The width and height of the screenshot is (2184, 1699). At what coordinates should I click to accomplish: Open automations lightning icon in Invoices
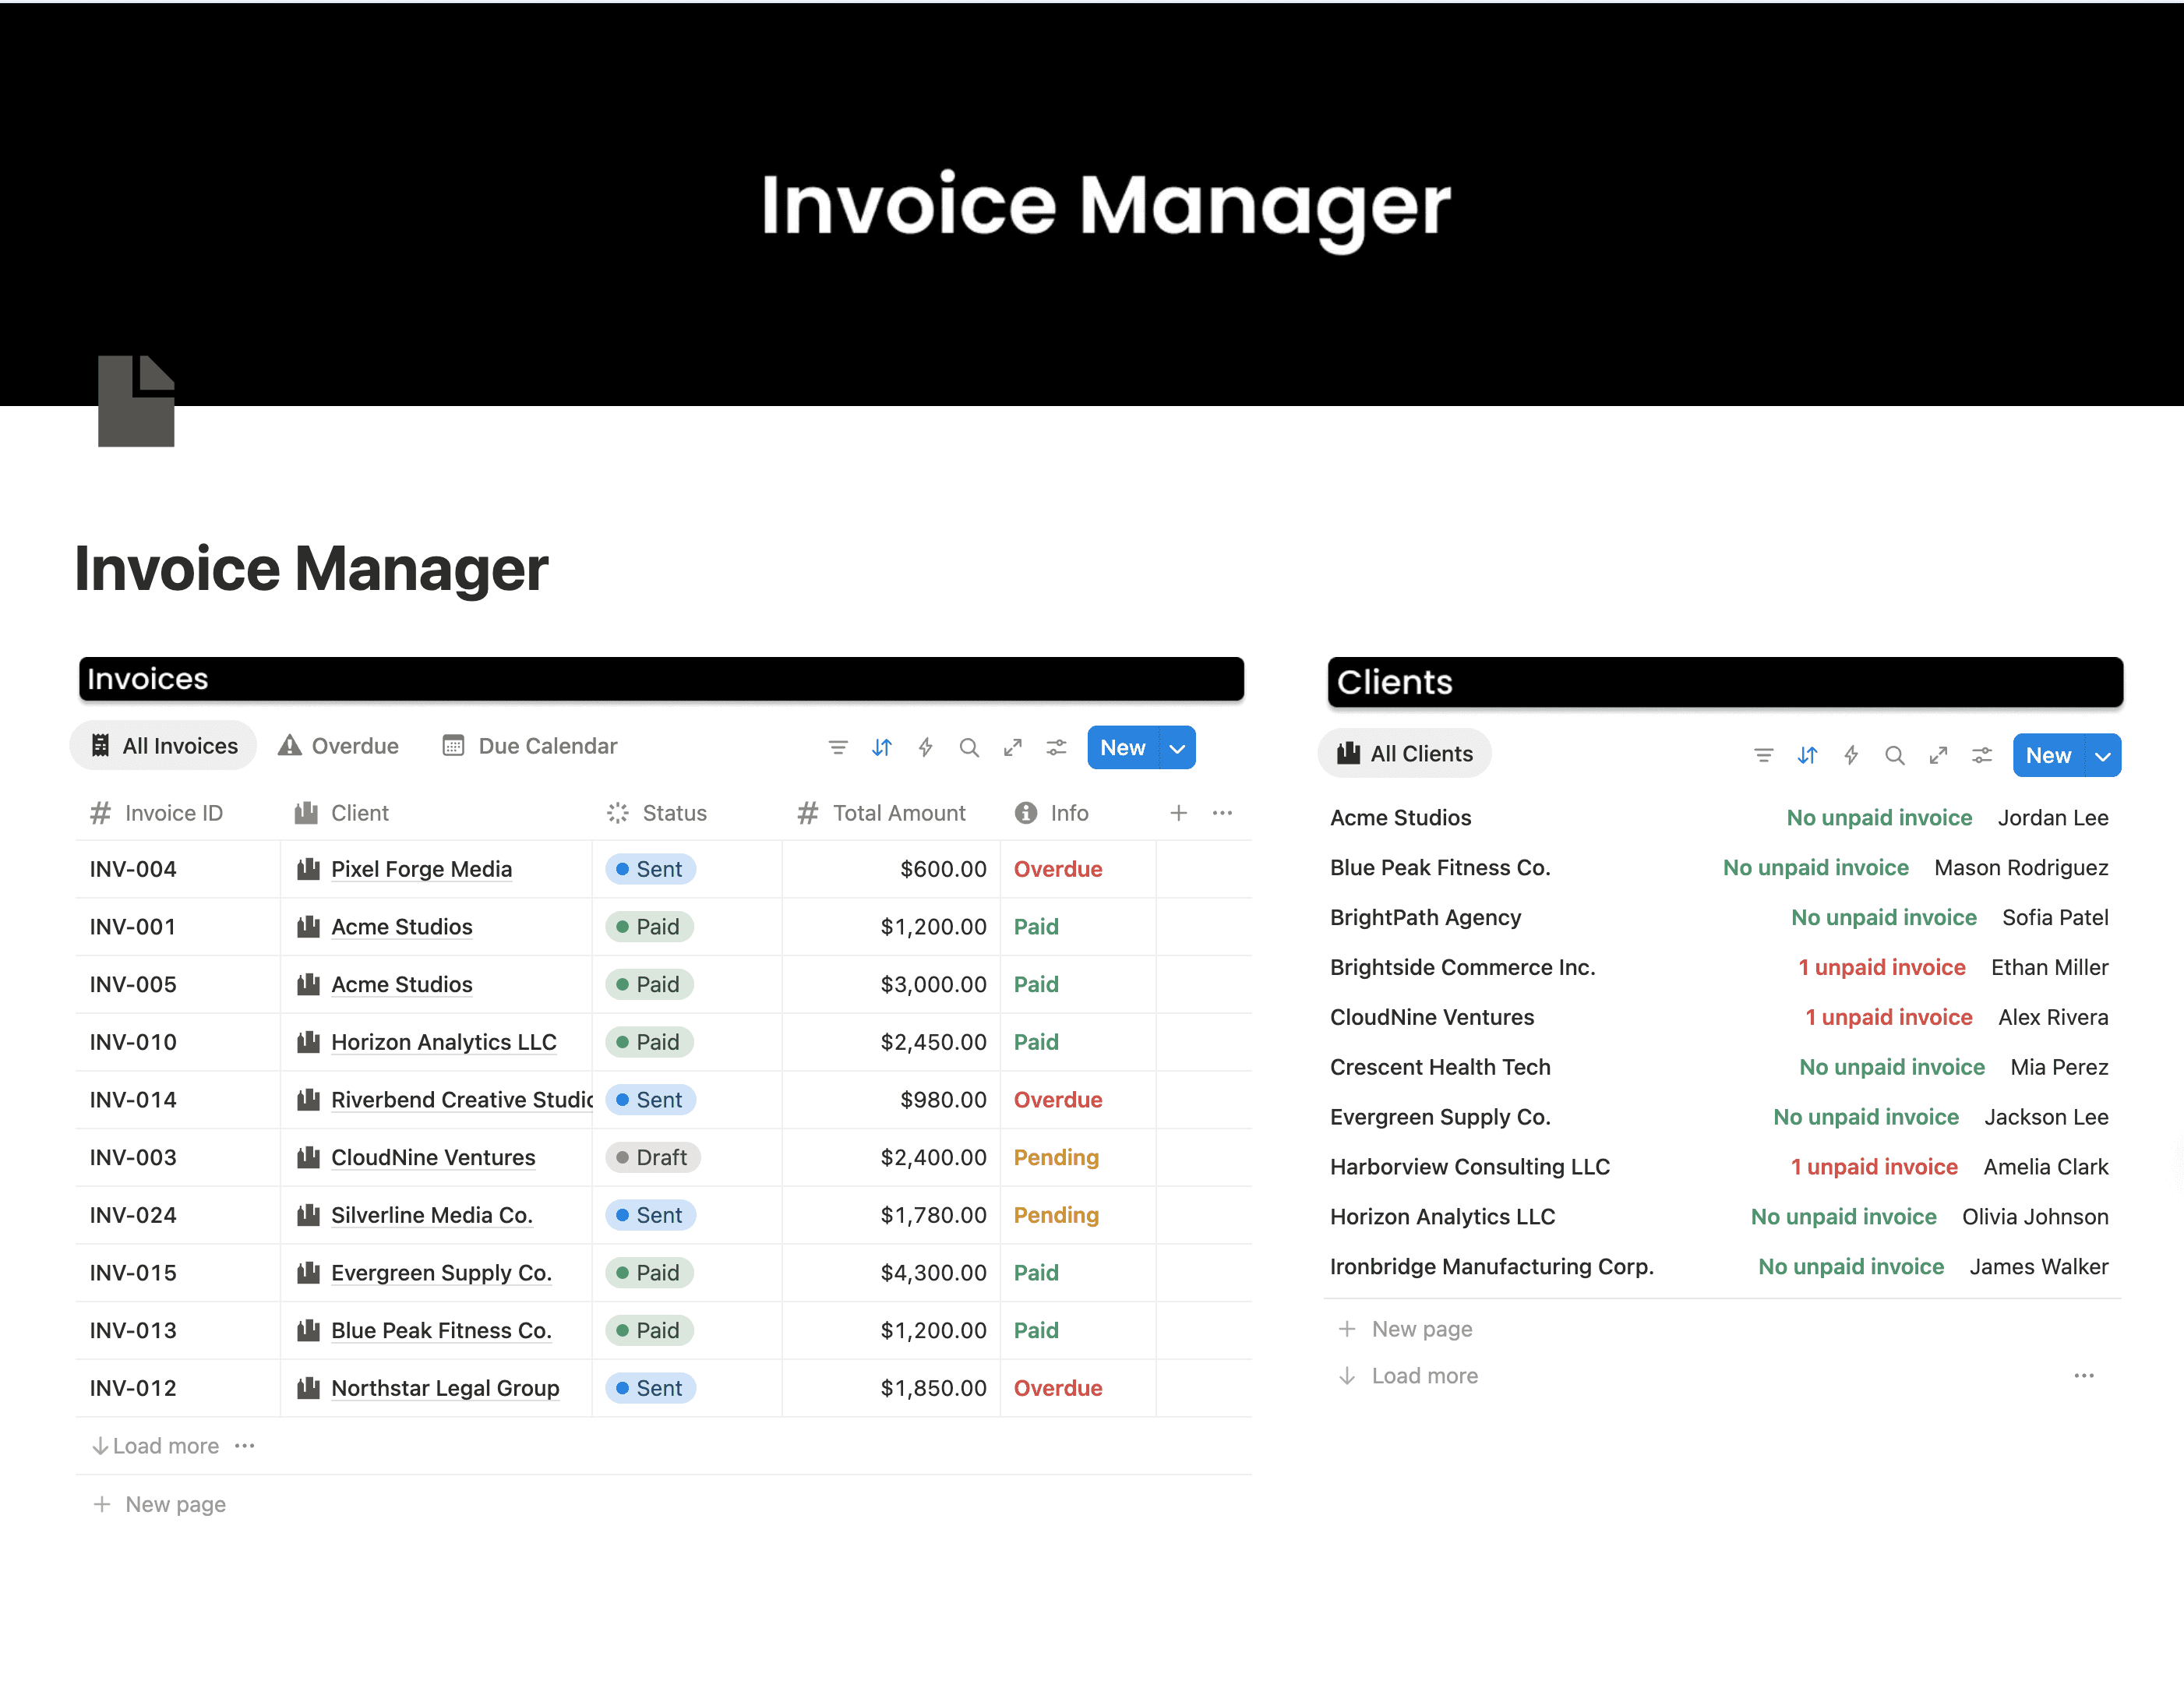(x=925, y=747)
